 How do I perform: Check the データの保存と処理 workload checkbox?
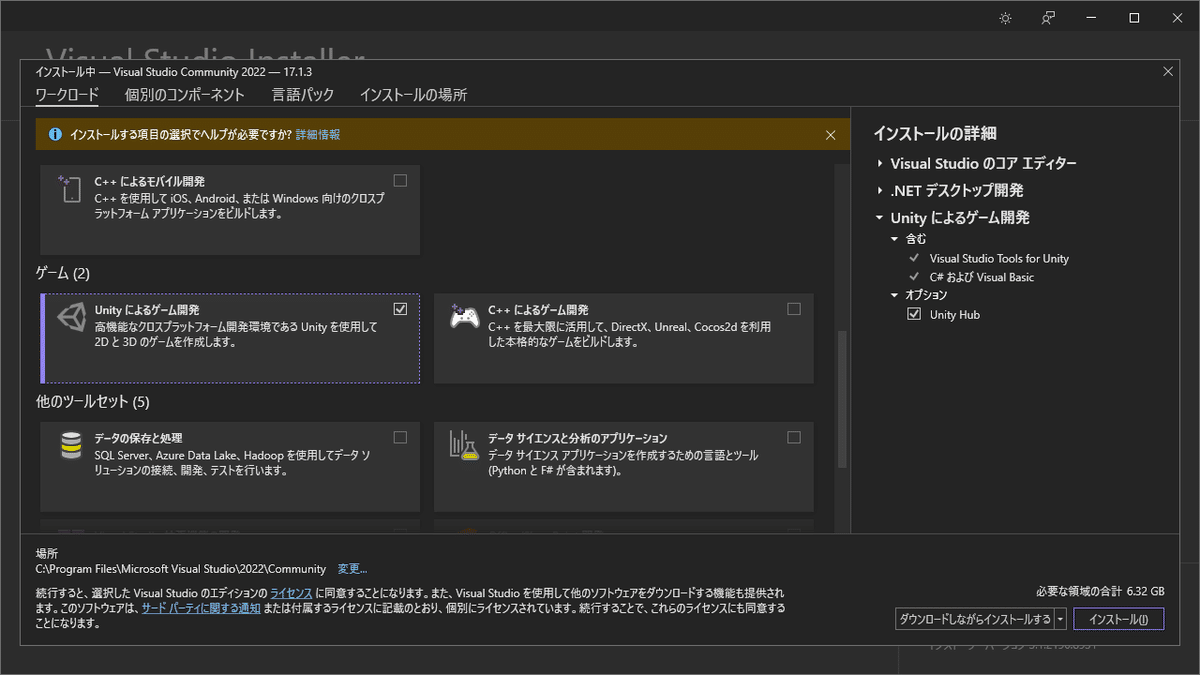click(401, 437)
